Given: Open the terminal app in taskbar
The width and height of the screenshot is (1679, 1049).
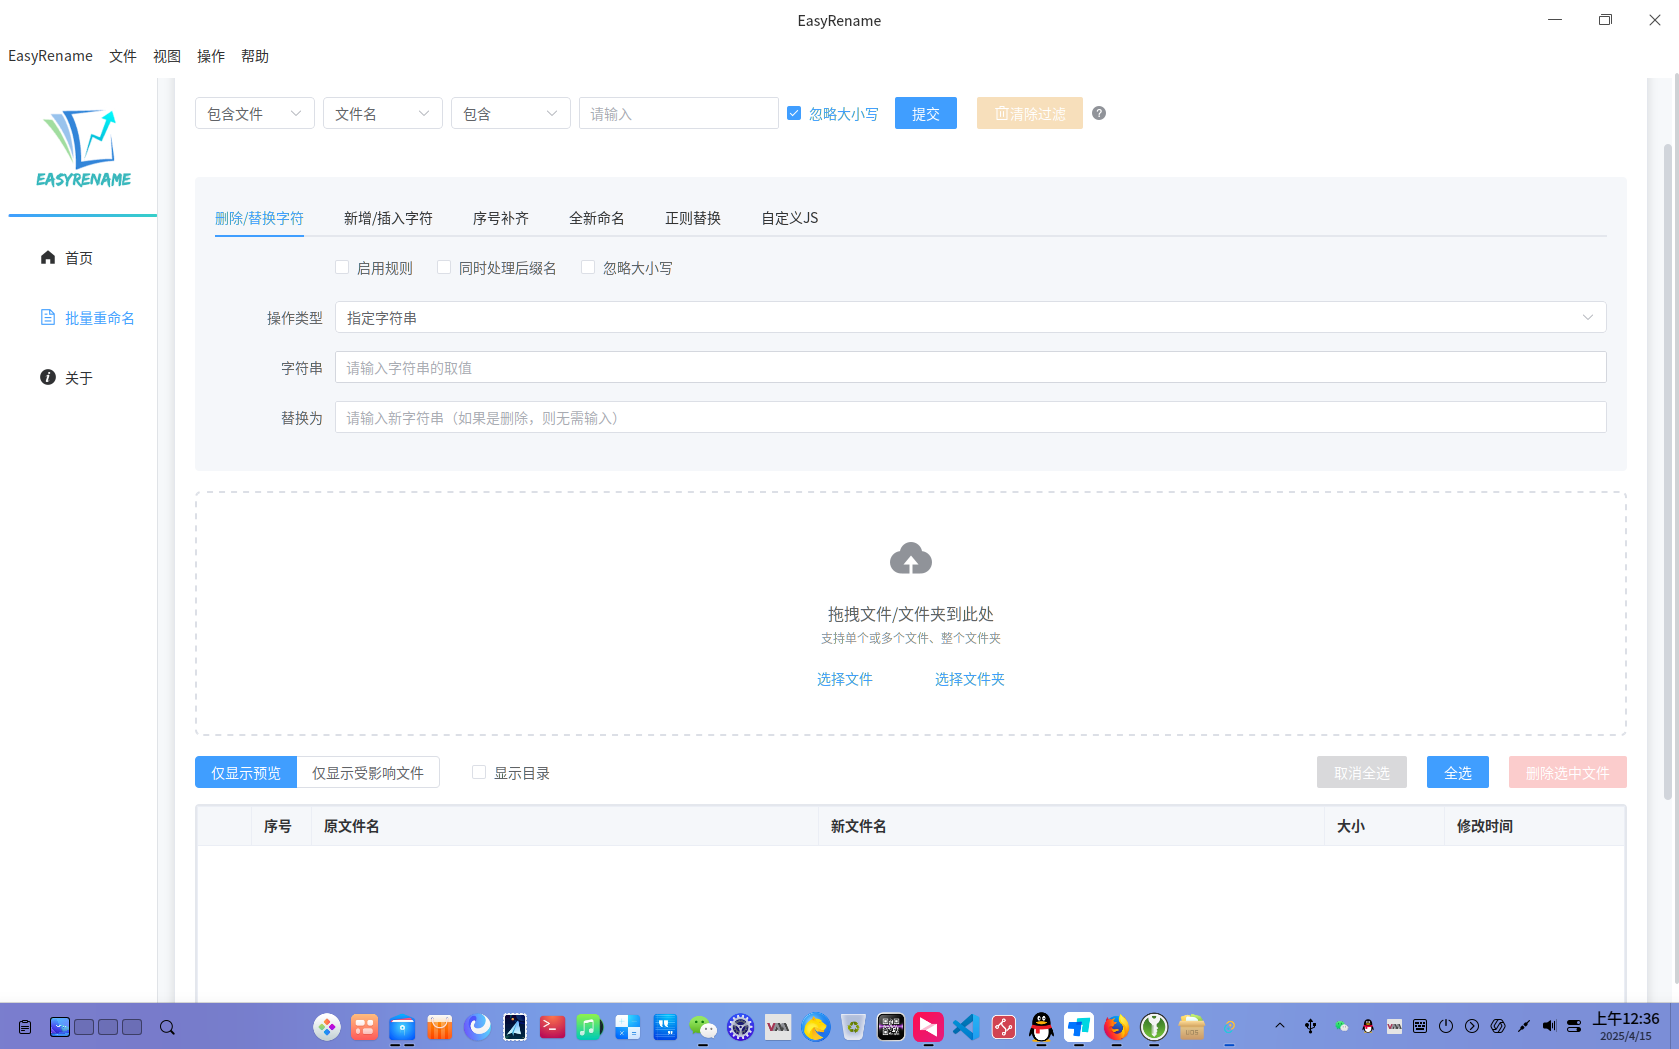Looking at the screenshot, I should 552,1027.
